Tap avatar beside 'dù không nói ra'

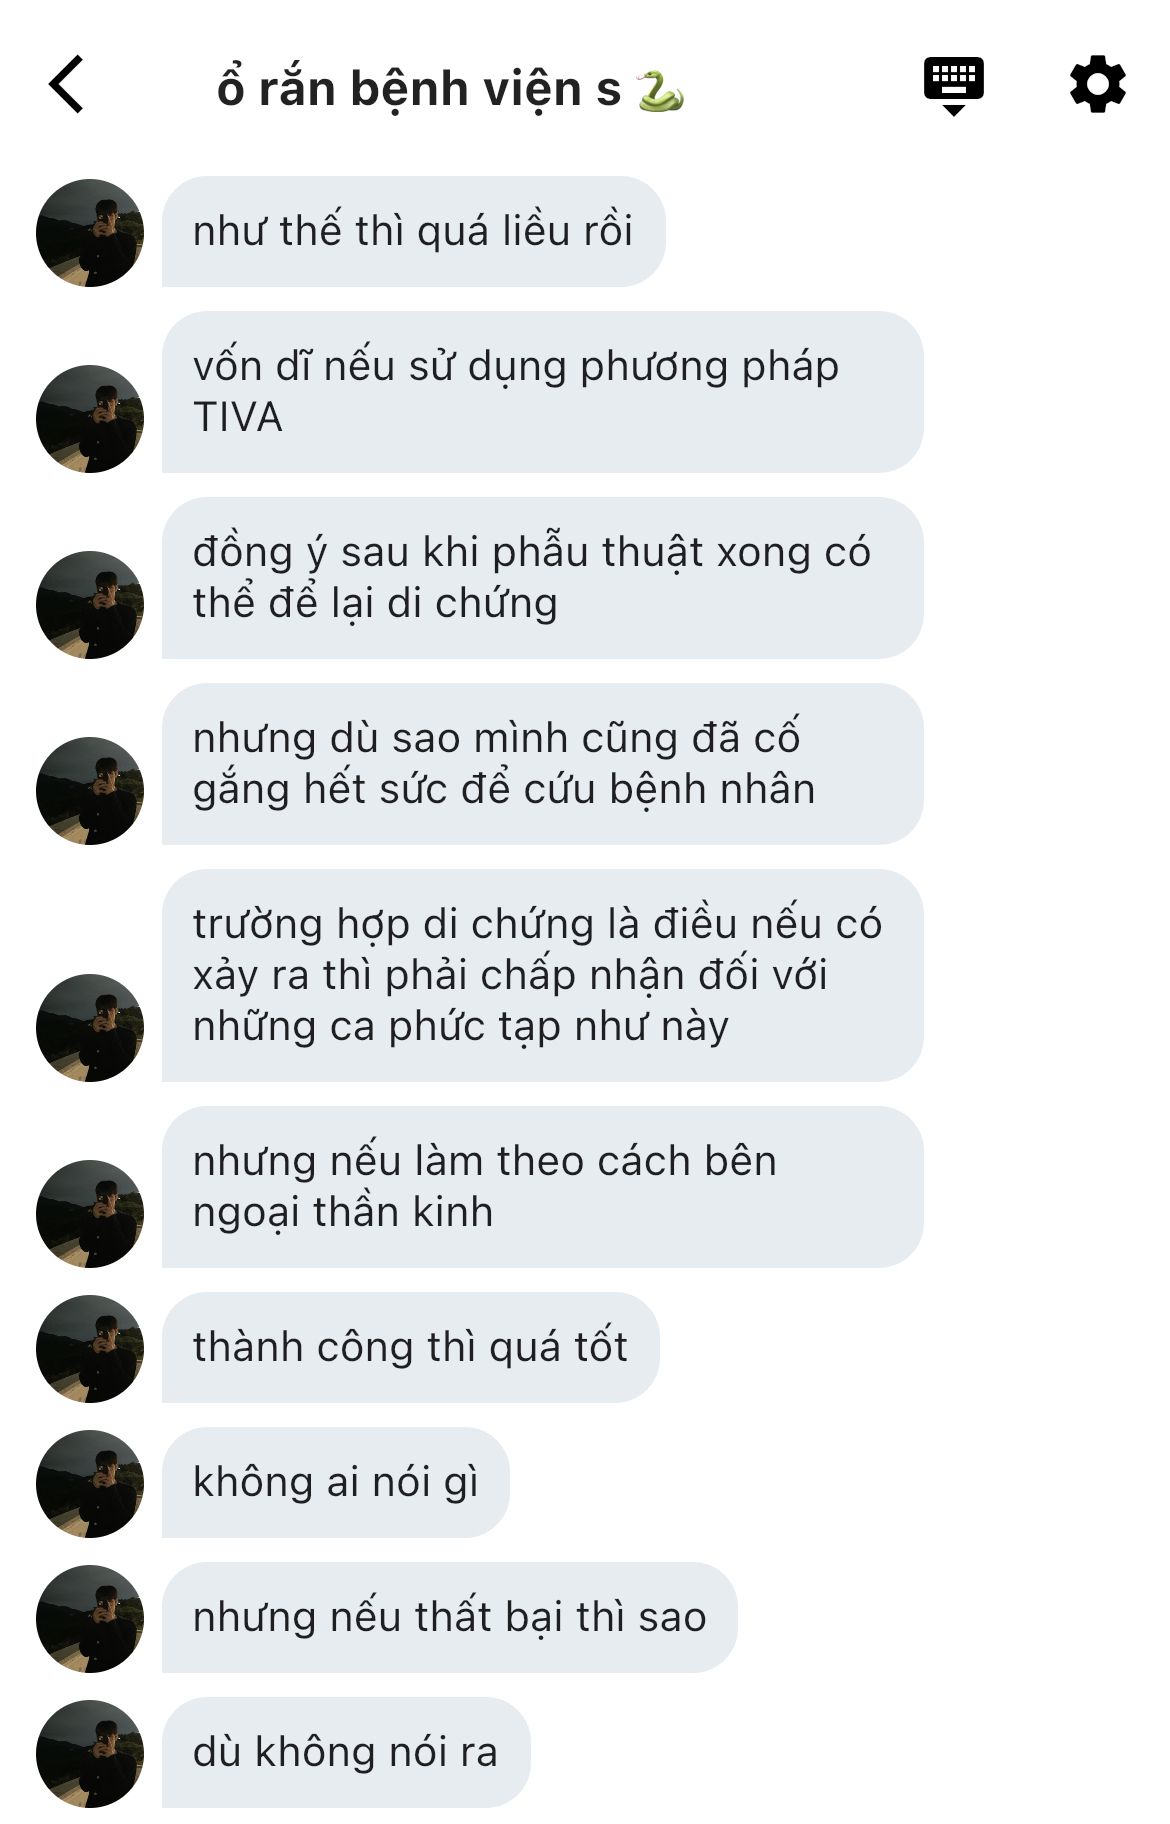(x=90, y=1754)
